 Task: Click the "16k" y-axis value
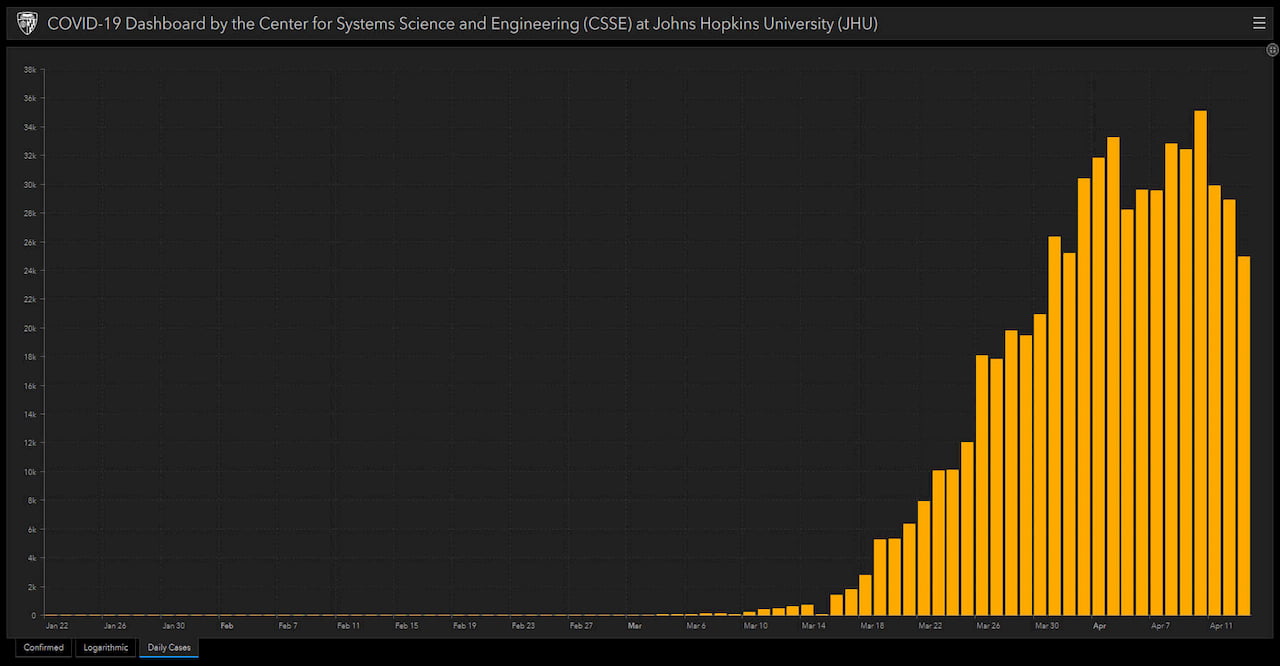(x=30, y=386)
